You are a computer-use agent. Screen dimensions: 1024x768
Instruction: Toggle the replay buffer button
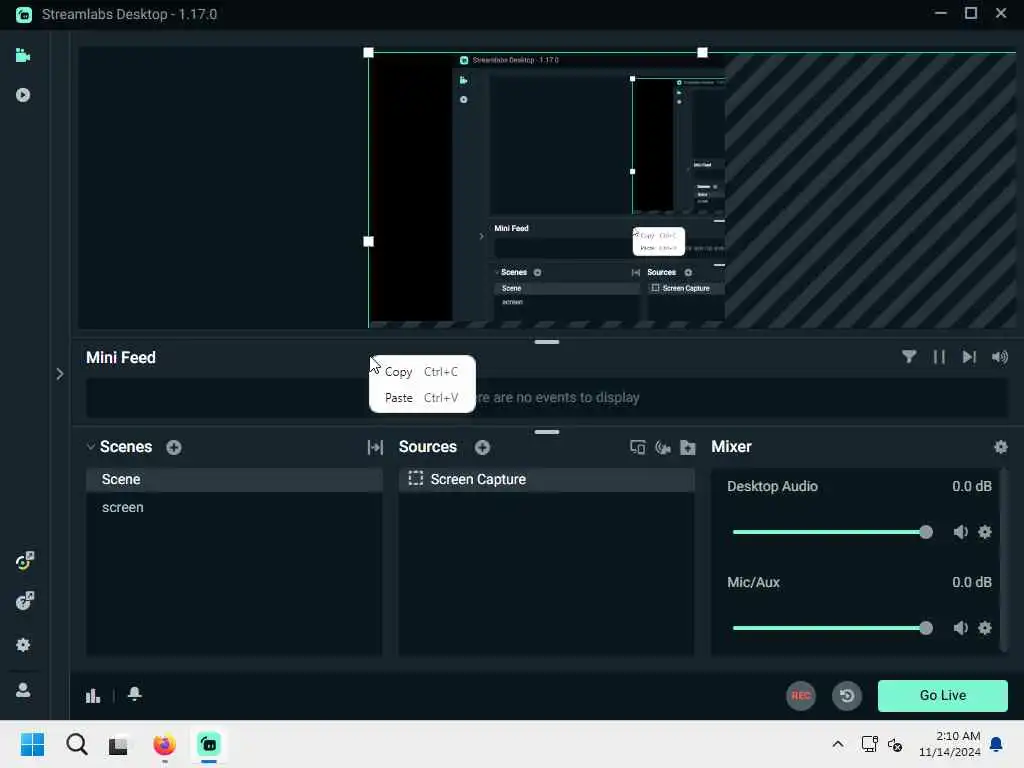847,696
